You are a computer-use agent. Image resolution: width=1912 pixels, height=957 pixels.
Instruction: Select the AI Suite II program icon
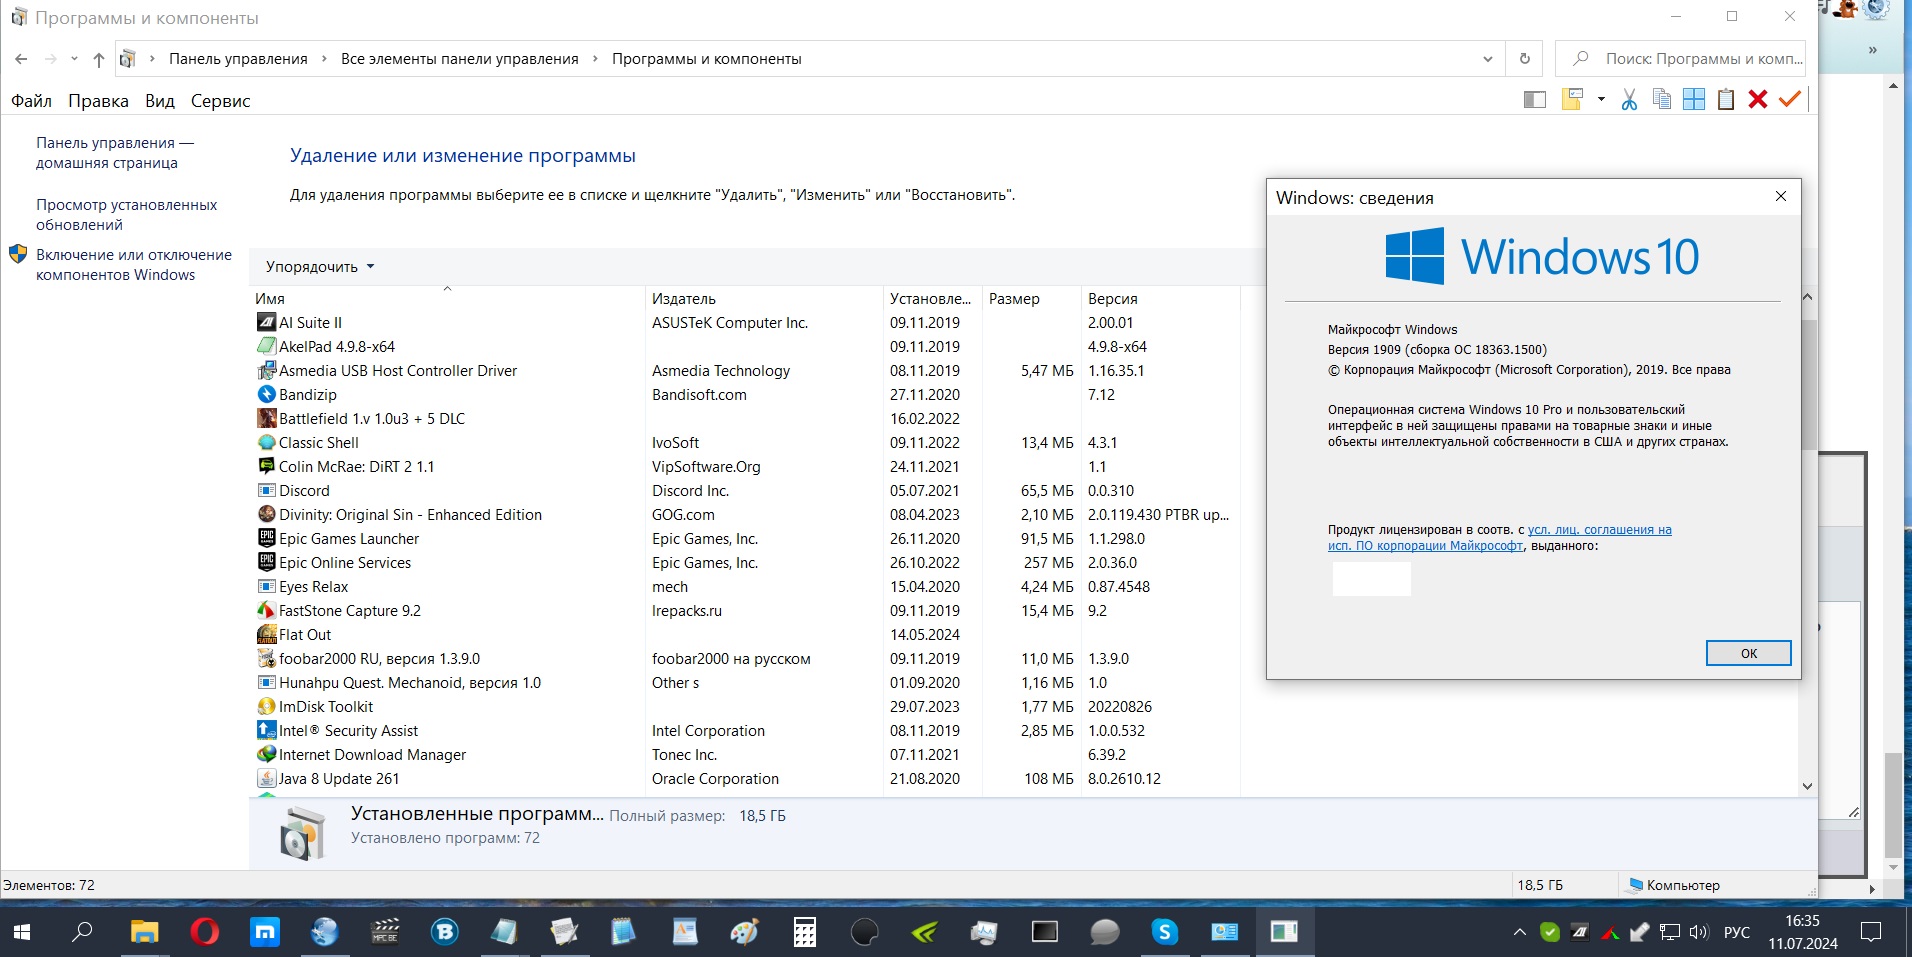click(x=266, y=323)
